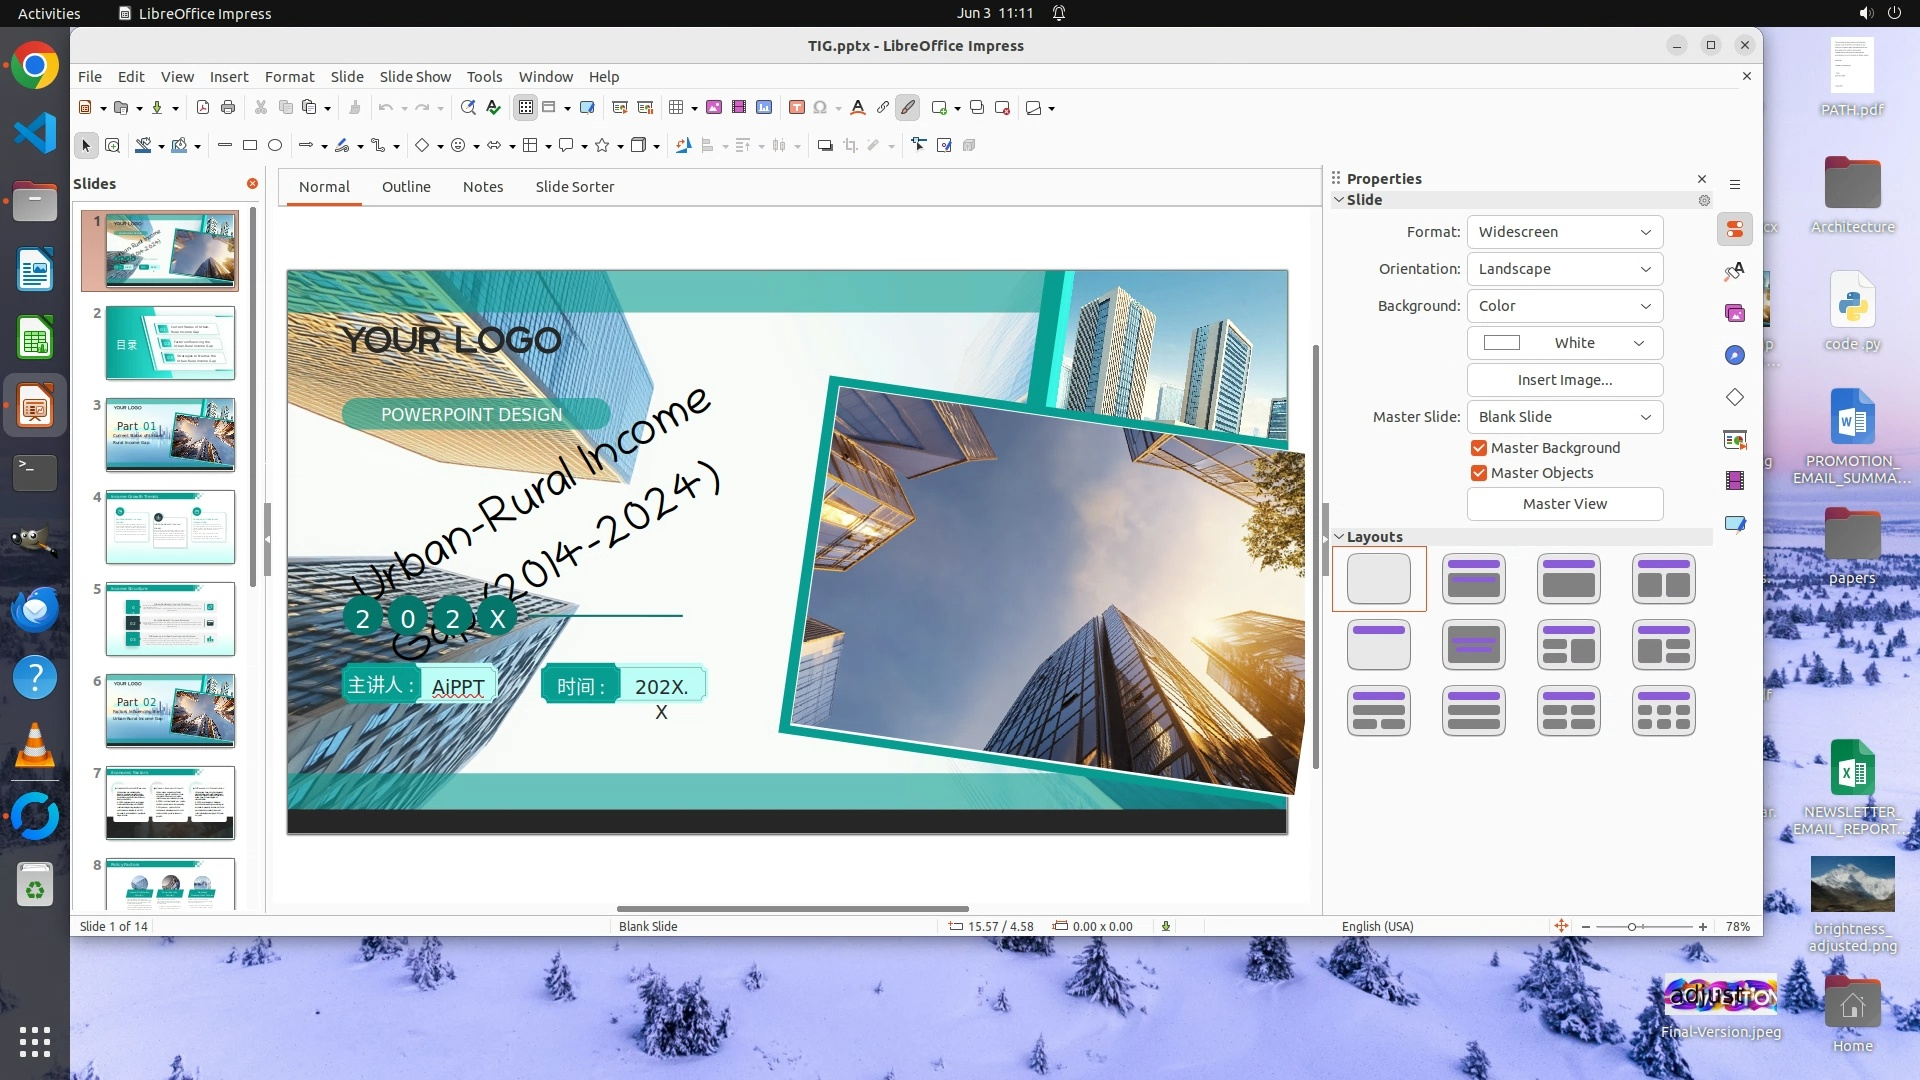Open the Format dropdown showing Widescreen
Screen dimensions: 1920x1080
click(x=1564, y=232)
